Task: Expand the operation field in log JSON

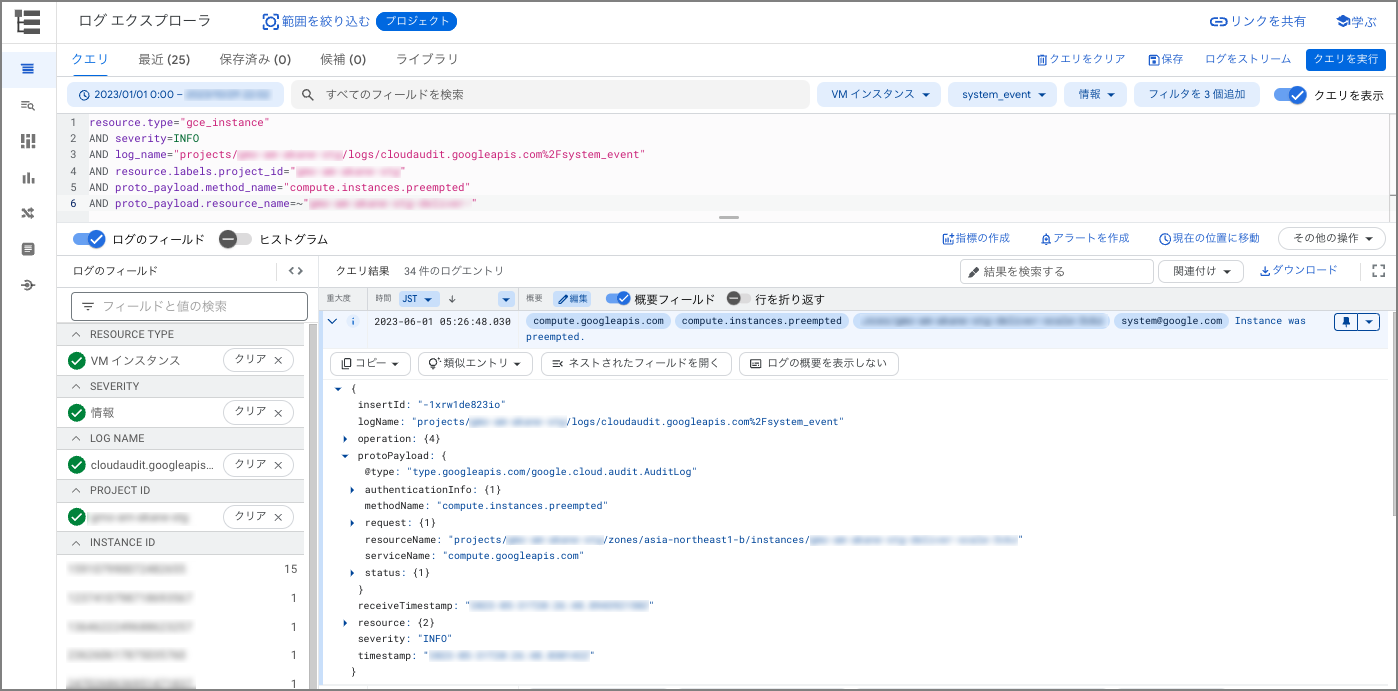Action: pyautogui.click(x=346, y=439)
